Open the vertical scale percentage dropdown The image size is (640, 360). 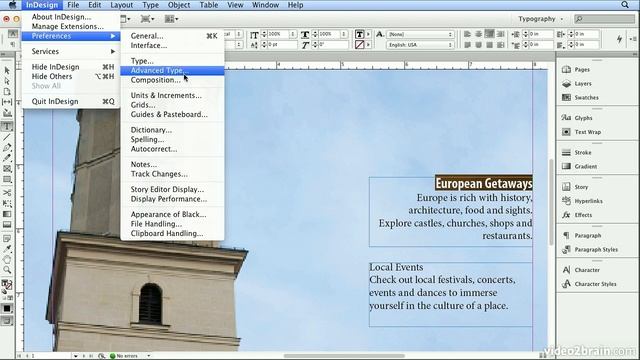coord(292,34)
